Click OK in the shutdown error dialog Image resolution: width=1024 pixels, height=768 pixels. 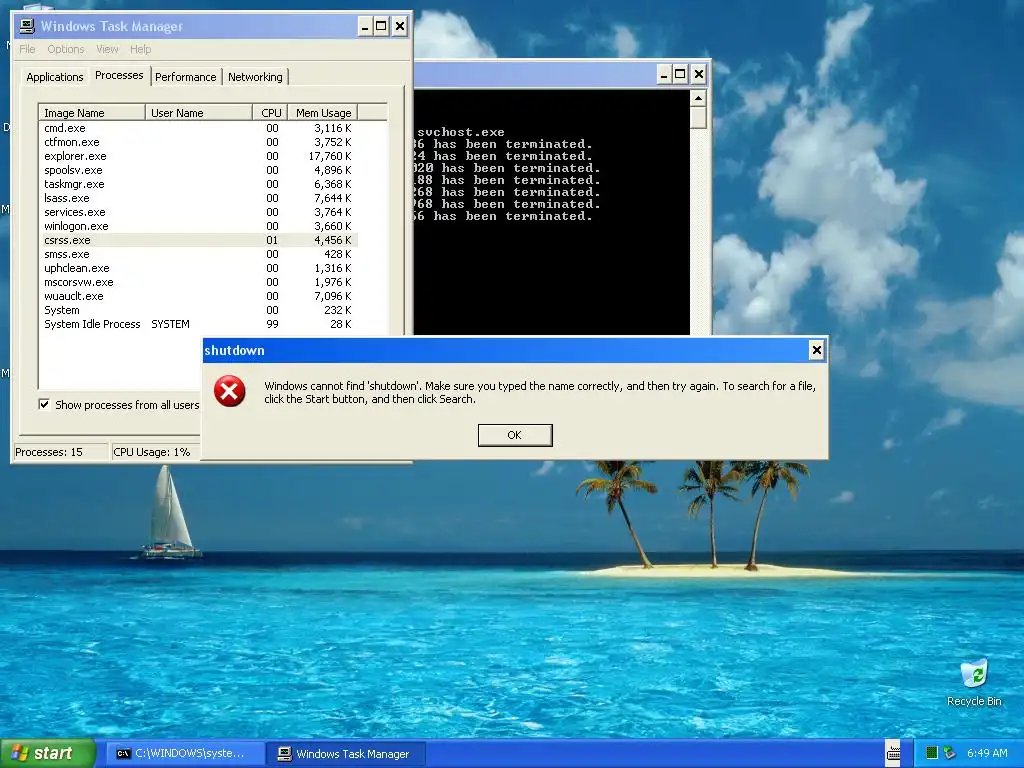[515, 435]
